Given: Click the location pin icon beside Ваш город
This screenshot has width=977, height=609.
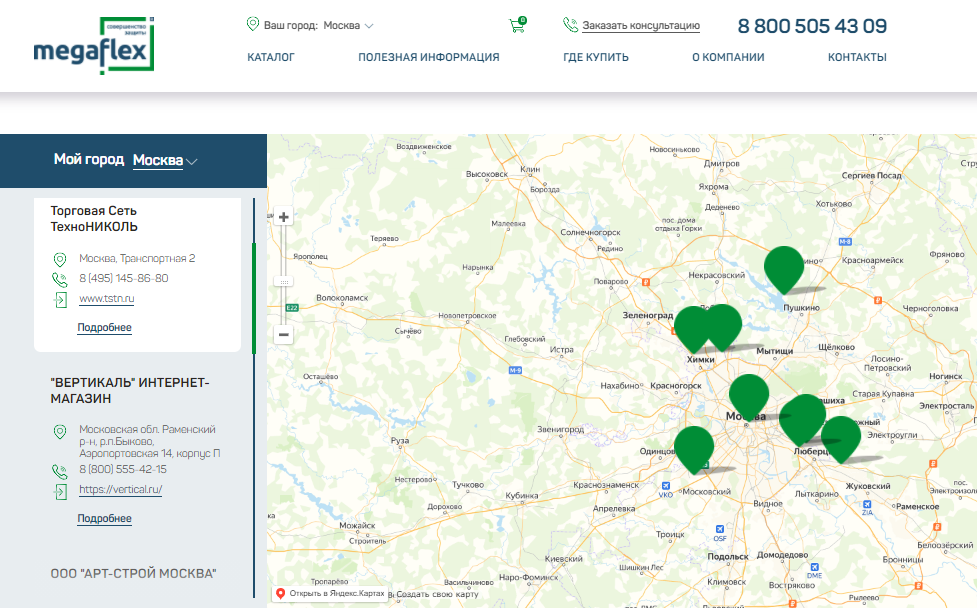Looking at the screenshot, I should pyautogui.click(x=252, y=24).
